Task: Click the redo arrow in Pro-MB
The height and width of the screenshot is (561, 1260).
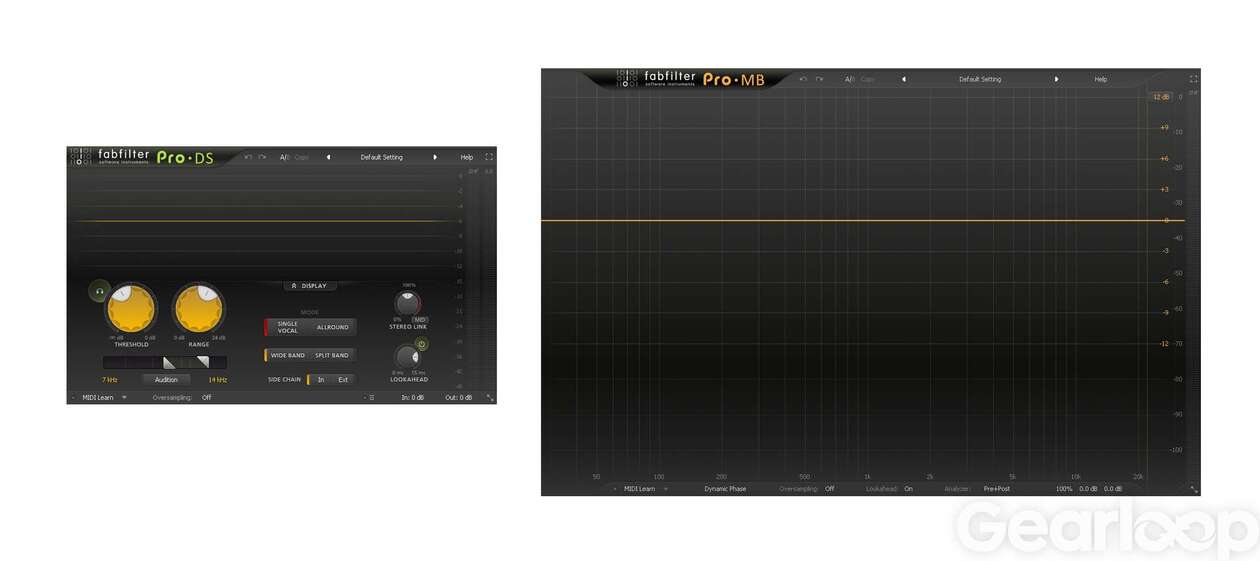Action: pyautogui.click(x=819, y=79)
